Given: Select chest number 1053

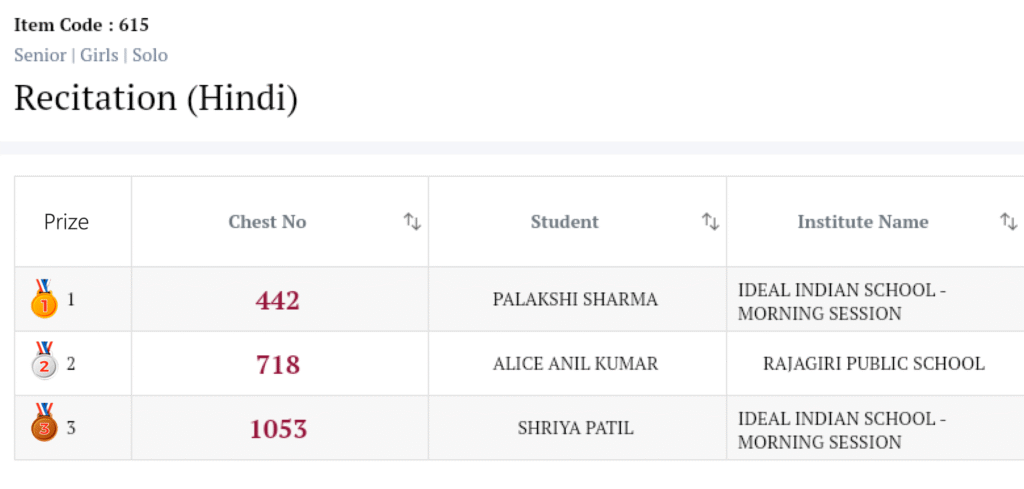Looking at the screenshot, I should point(278,429).
